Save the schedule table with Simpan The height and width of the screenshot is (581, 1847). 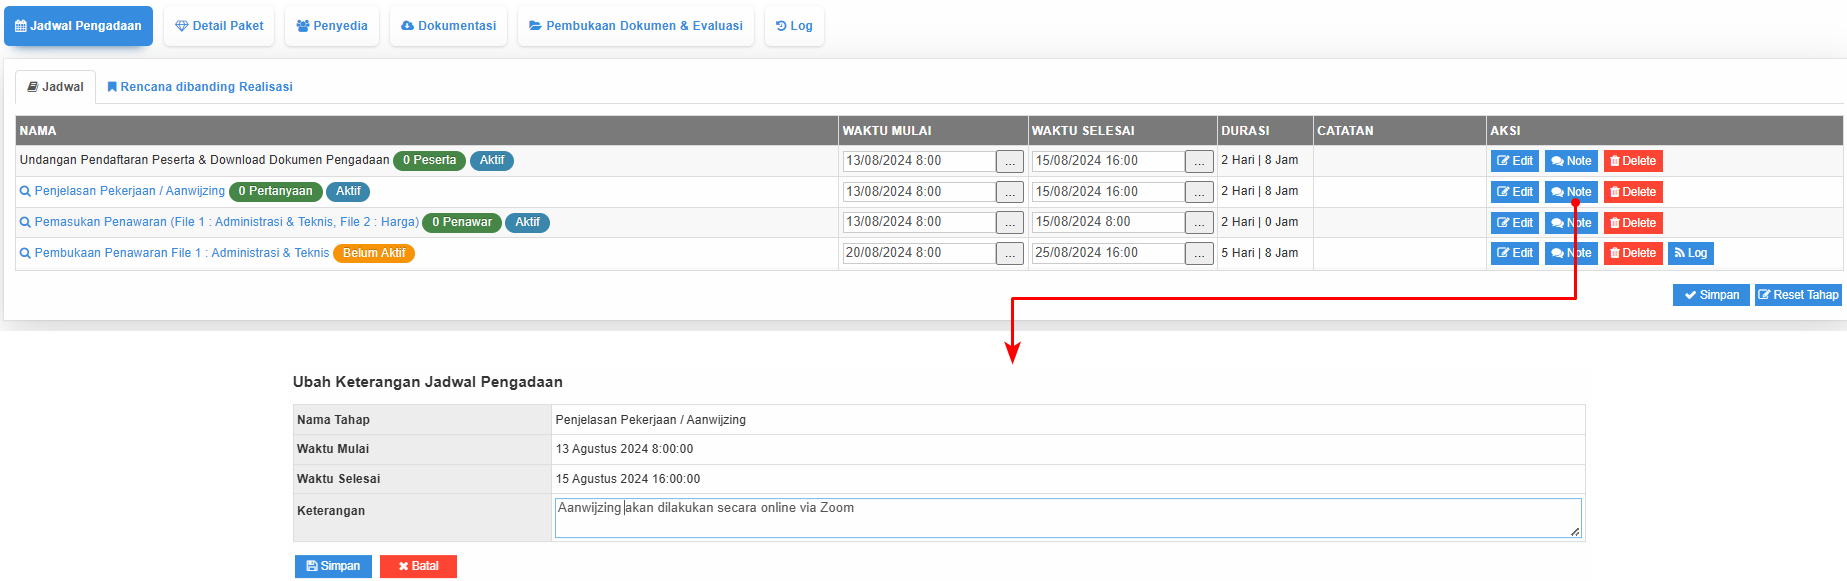[1710, 295]
